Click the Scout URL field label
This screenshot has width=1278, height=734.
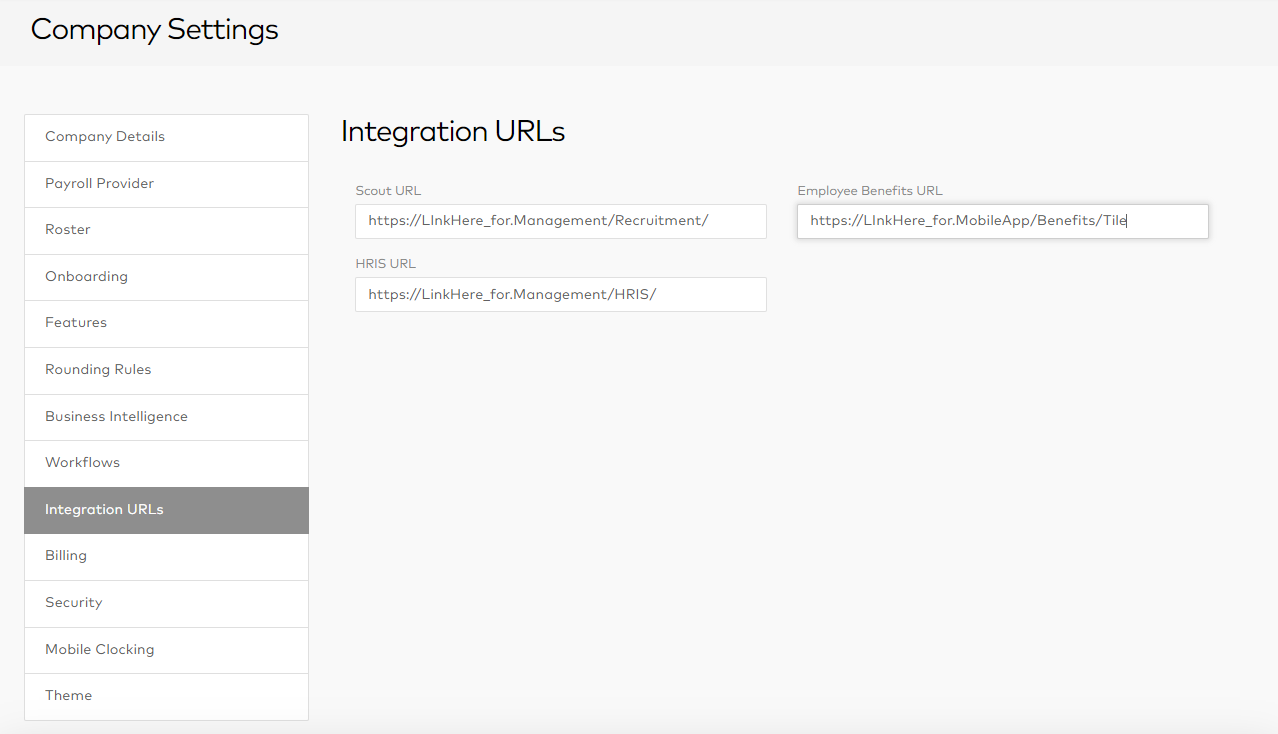pos(388,191)
